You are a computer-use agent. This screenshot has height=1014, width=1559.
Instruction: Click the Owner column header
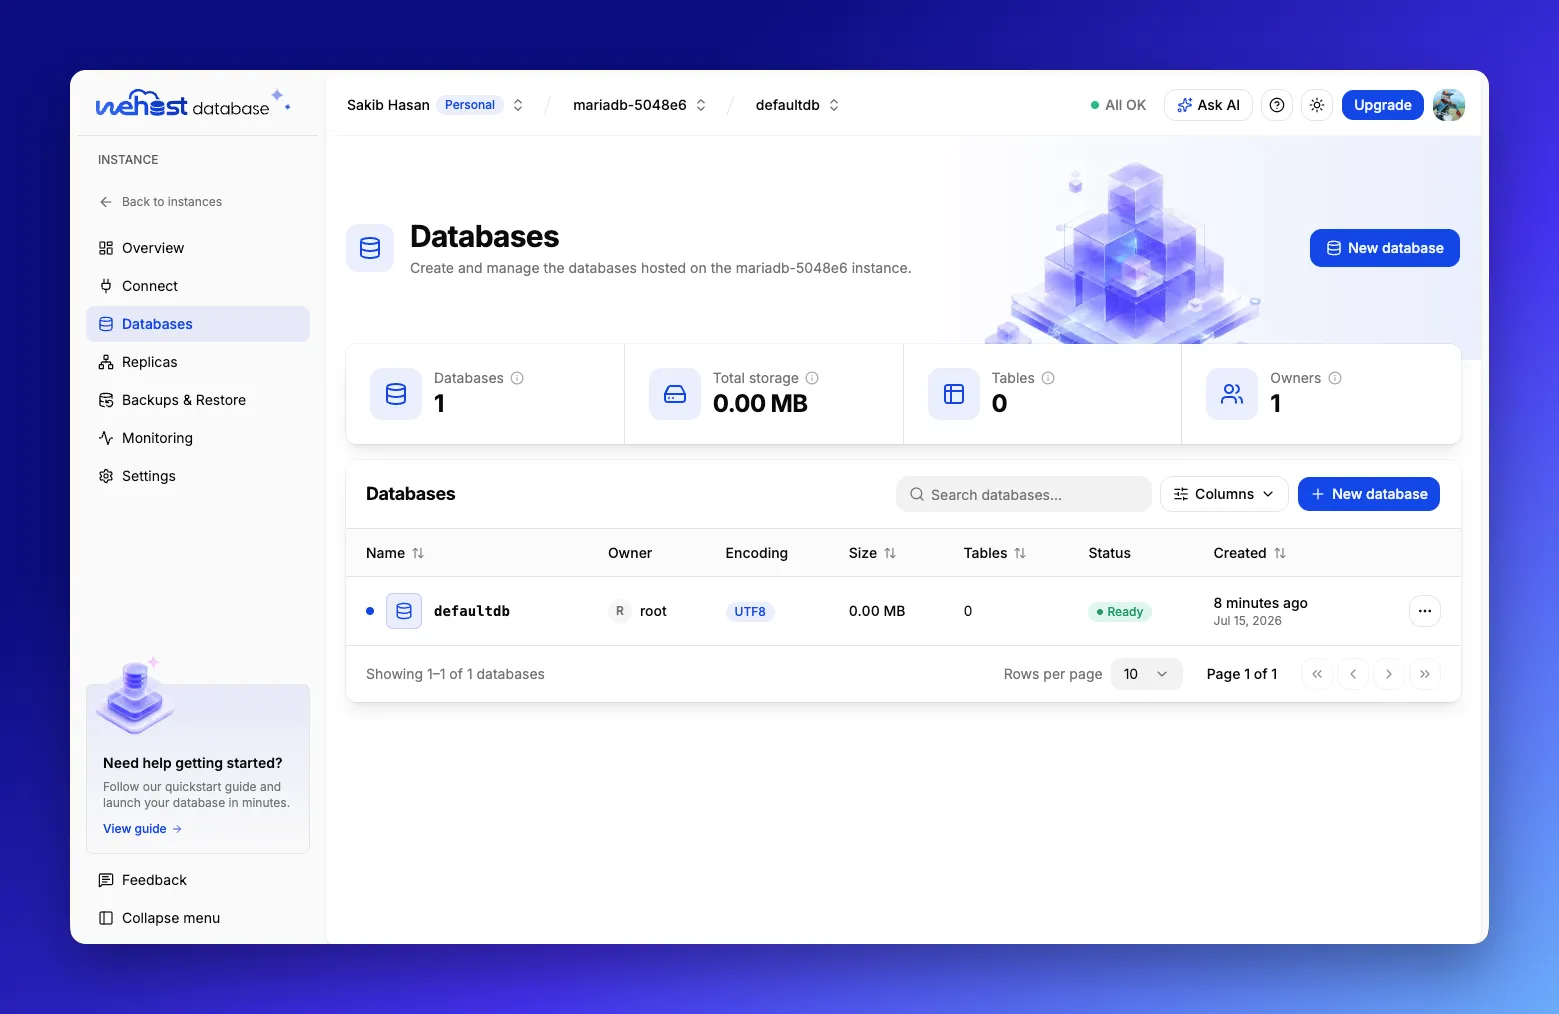(x=630, y=553)
